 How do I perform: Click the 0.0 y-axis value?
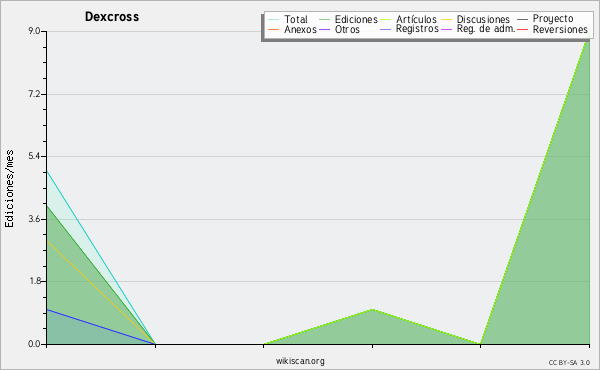(34, 344)
